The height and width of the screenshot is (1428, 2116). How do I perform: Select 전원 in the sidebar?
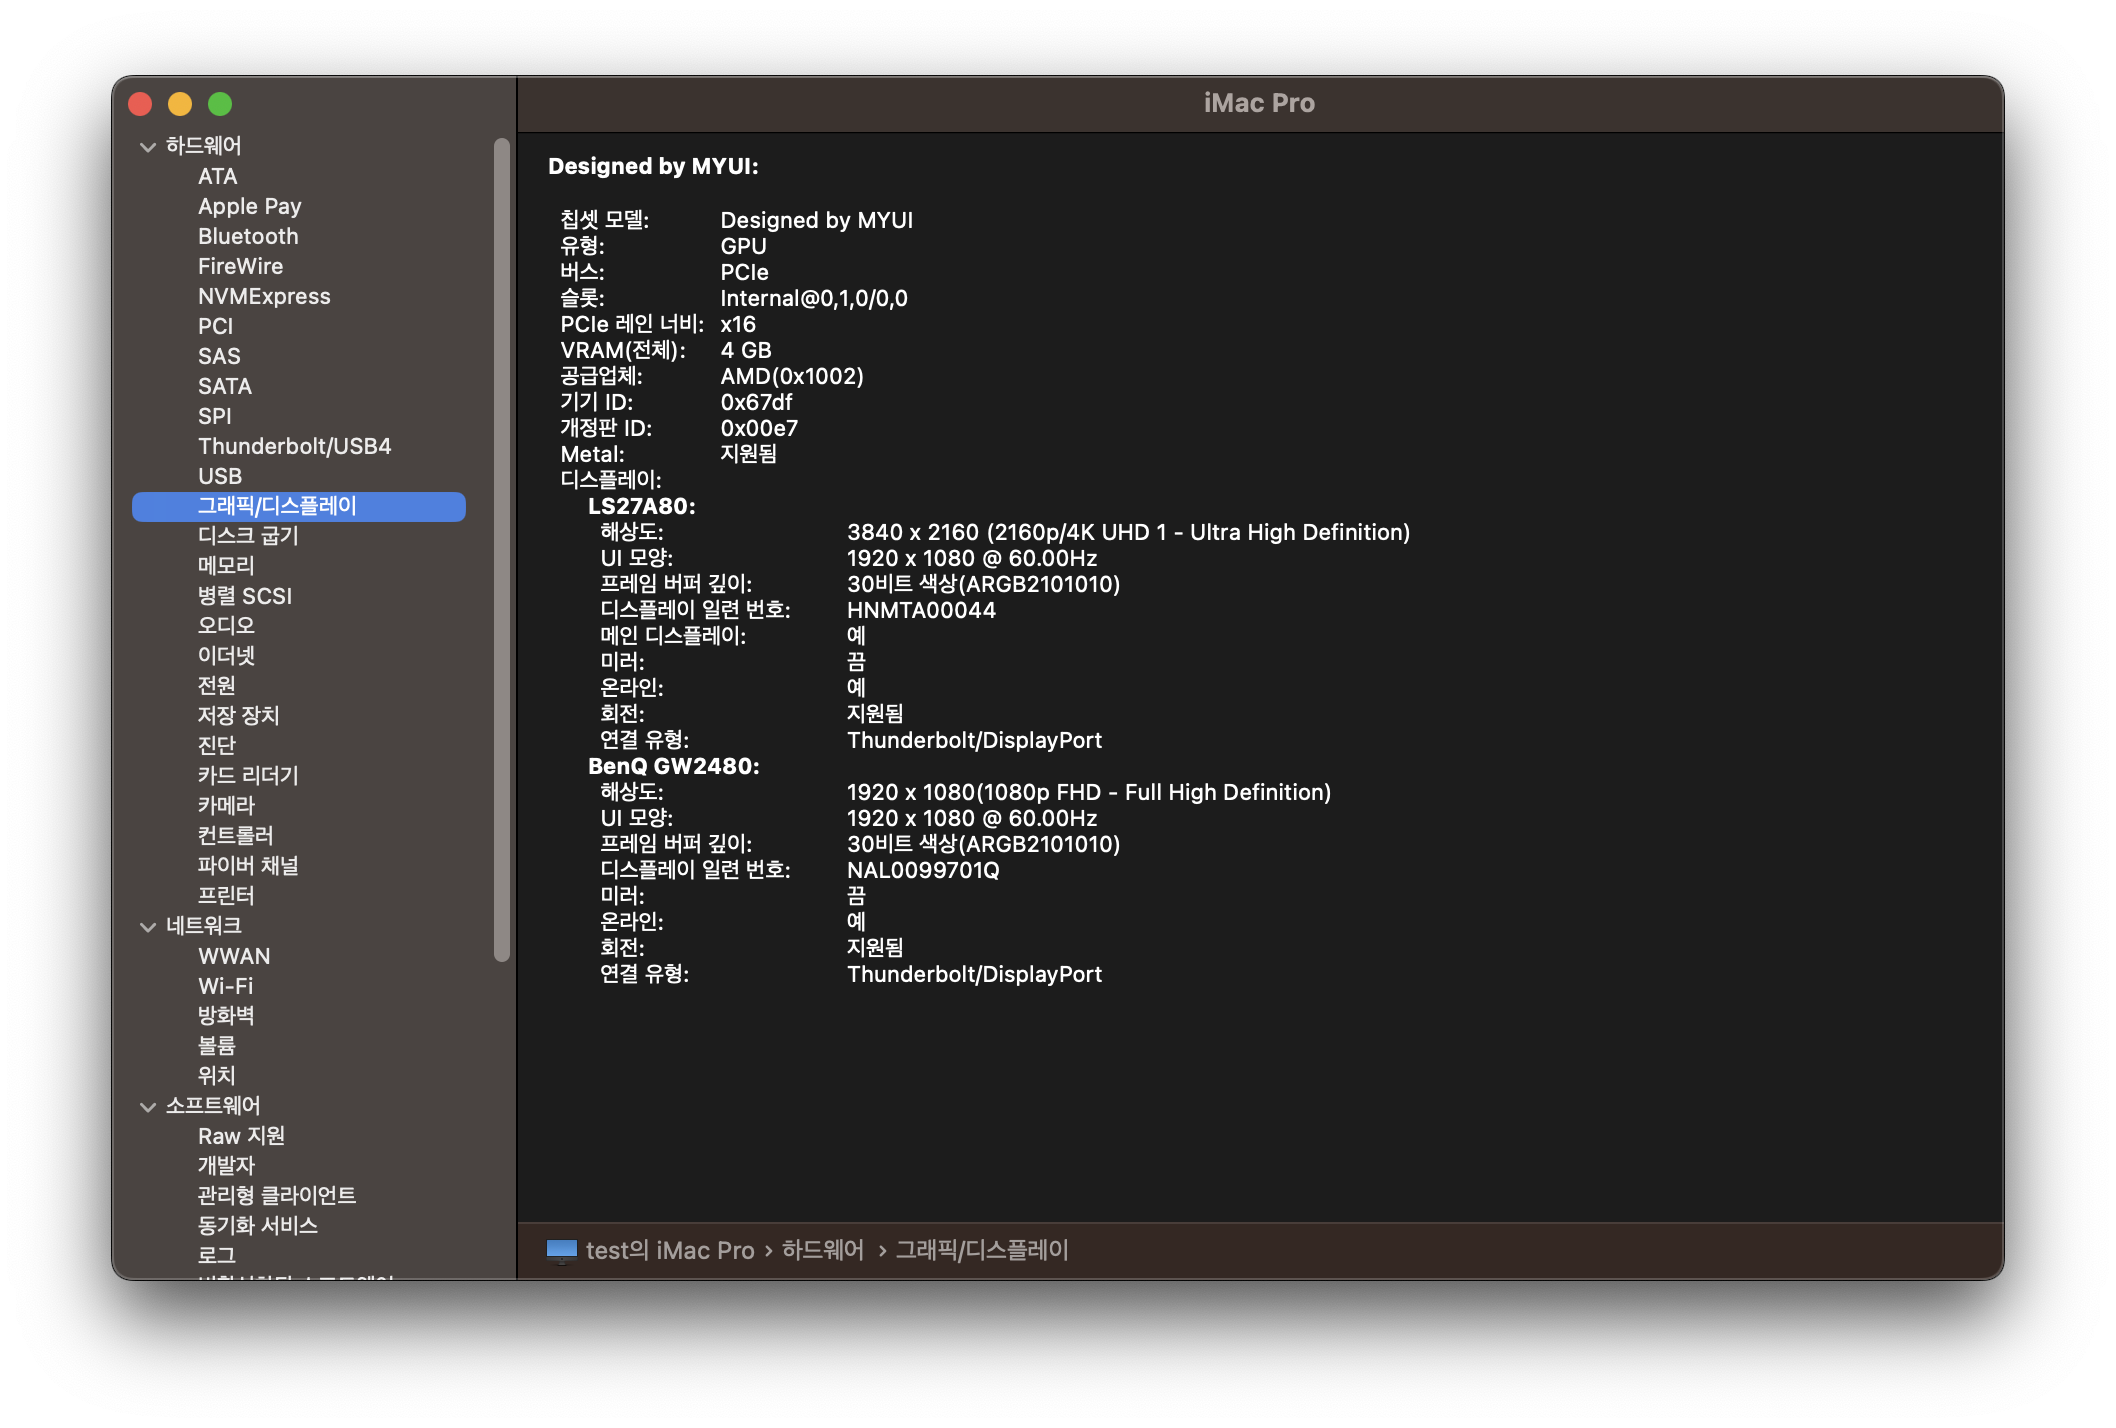click(x=217, y=686)
